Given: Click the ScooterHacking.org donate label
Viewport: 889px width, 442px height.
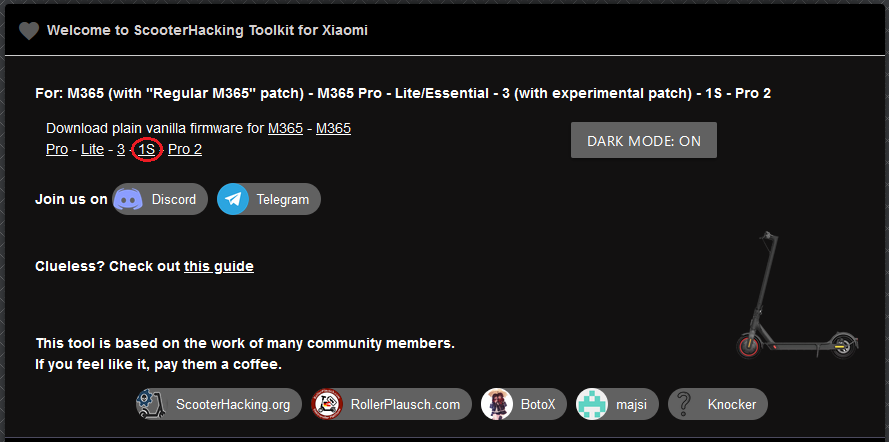Looking at the screenshot, I should coord(233,404).
